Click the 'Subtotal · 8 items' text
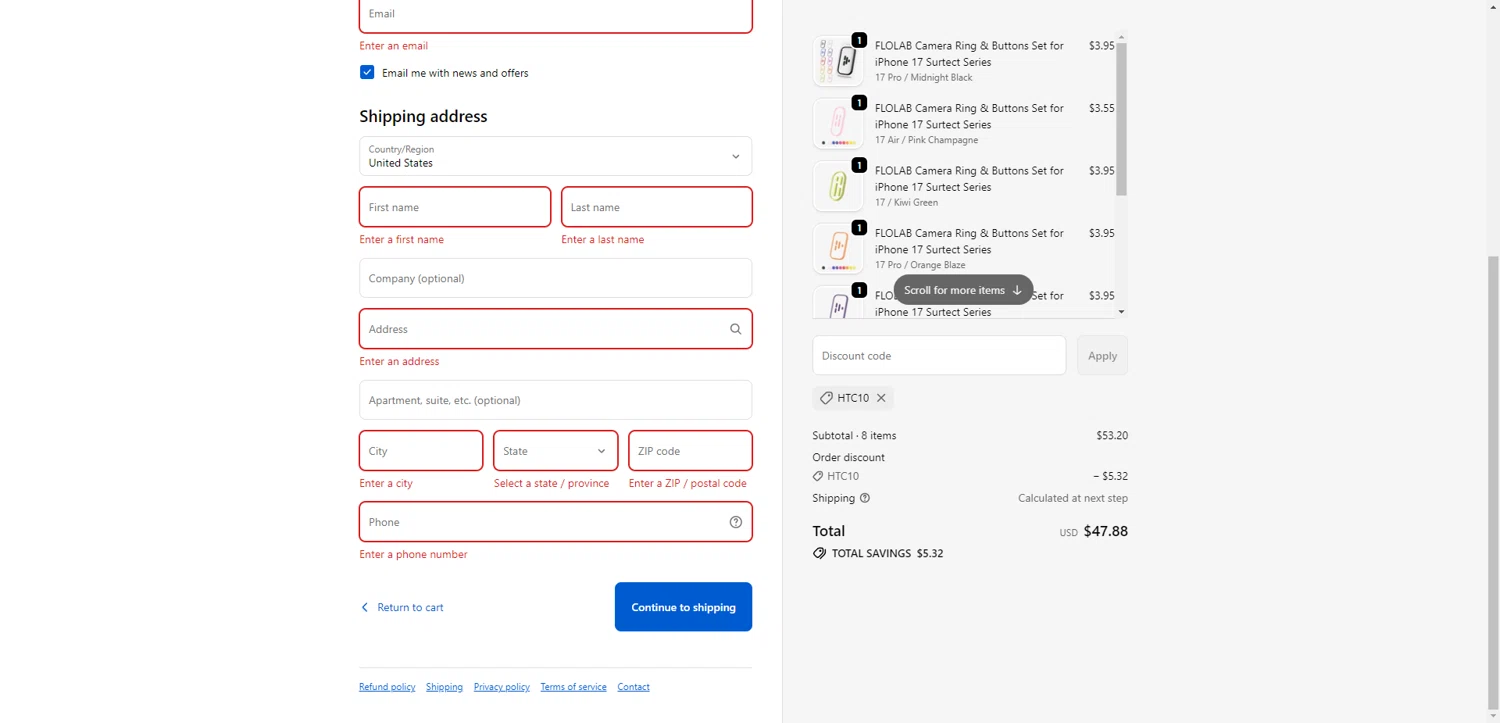Viewport: 1500px width, 723px height. click(854, 436)
